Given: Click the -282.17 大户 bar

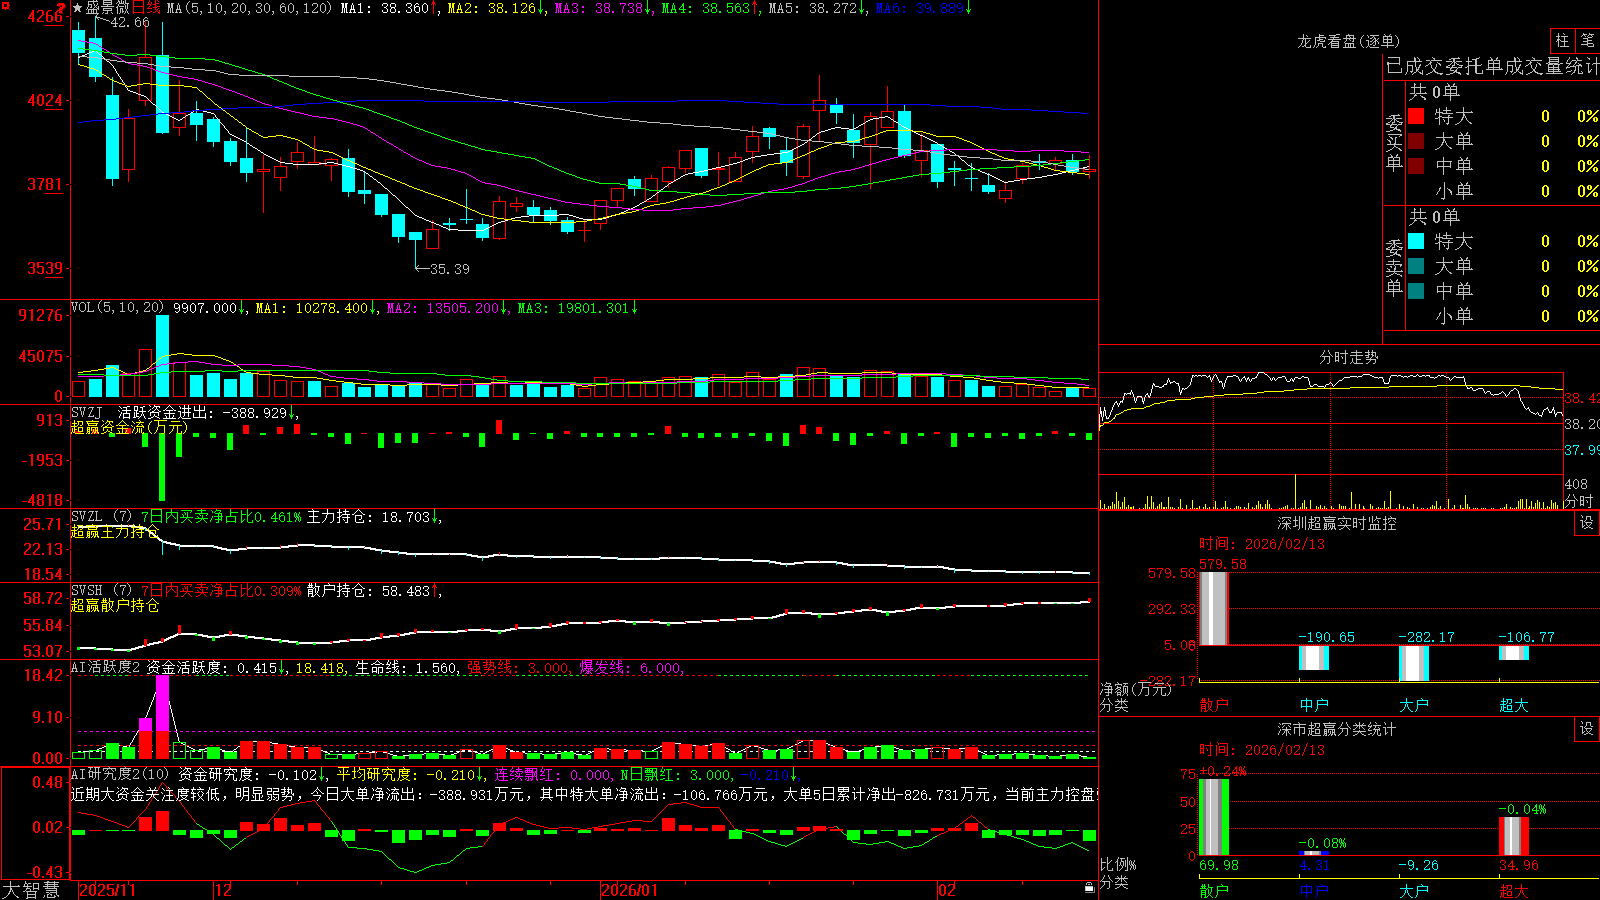Looking at the screenshot, I should [1414, 663].
